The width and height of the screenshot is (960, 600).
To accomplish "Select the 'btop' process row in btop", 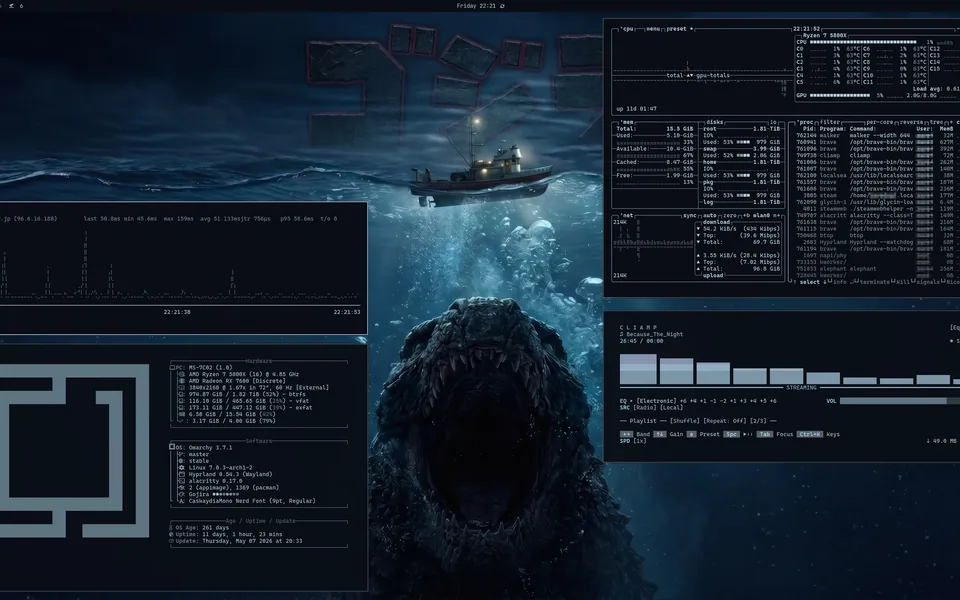I will tap(876, 235).
